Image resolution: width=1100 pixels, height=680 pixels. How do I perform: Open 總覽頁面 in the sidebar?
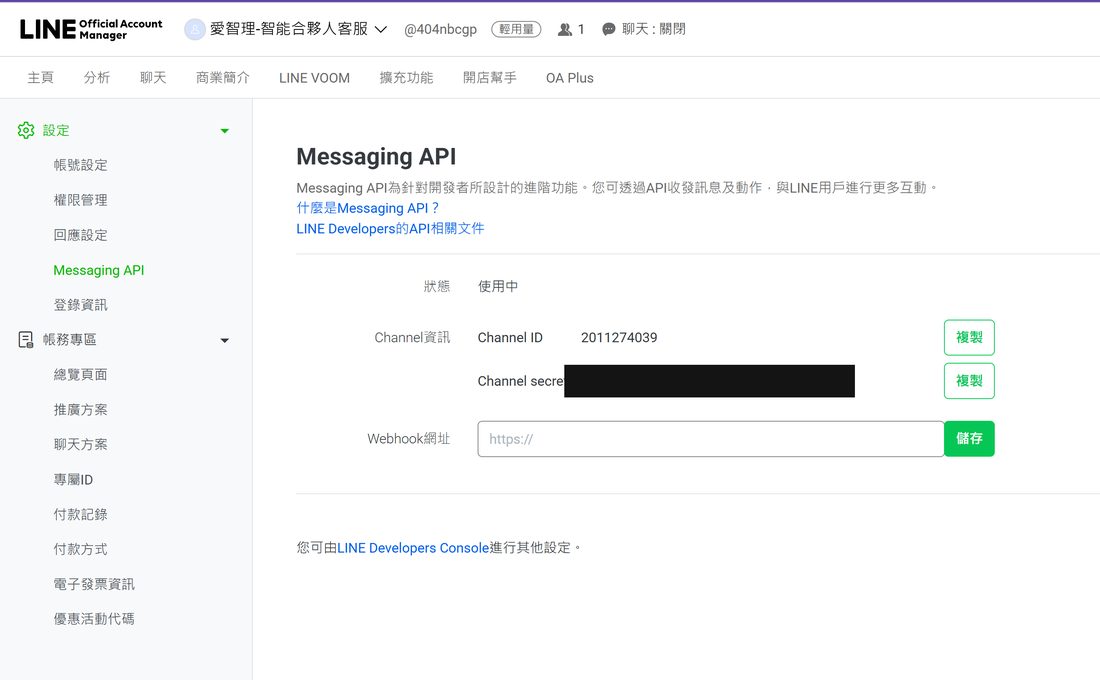81,375
